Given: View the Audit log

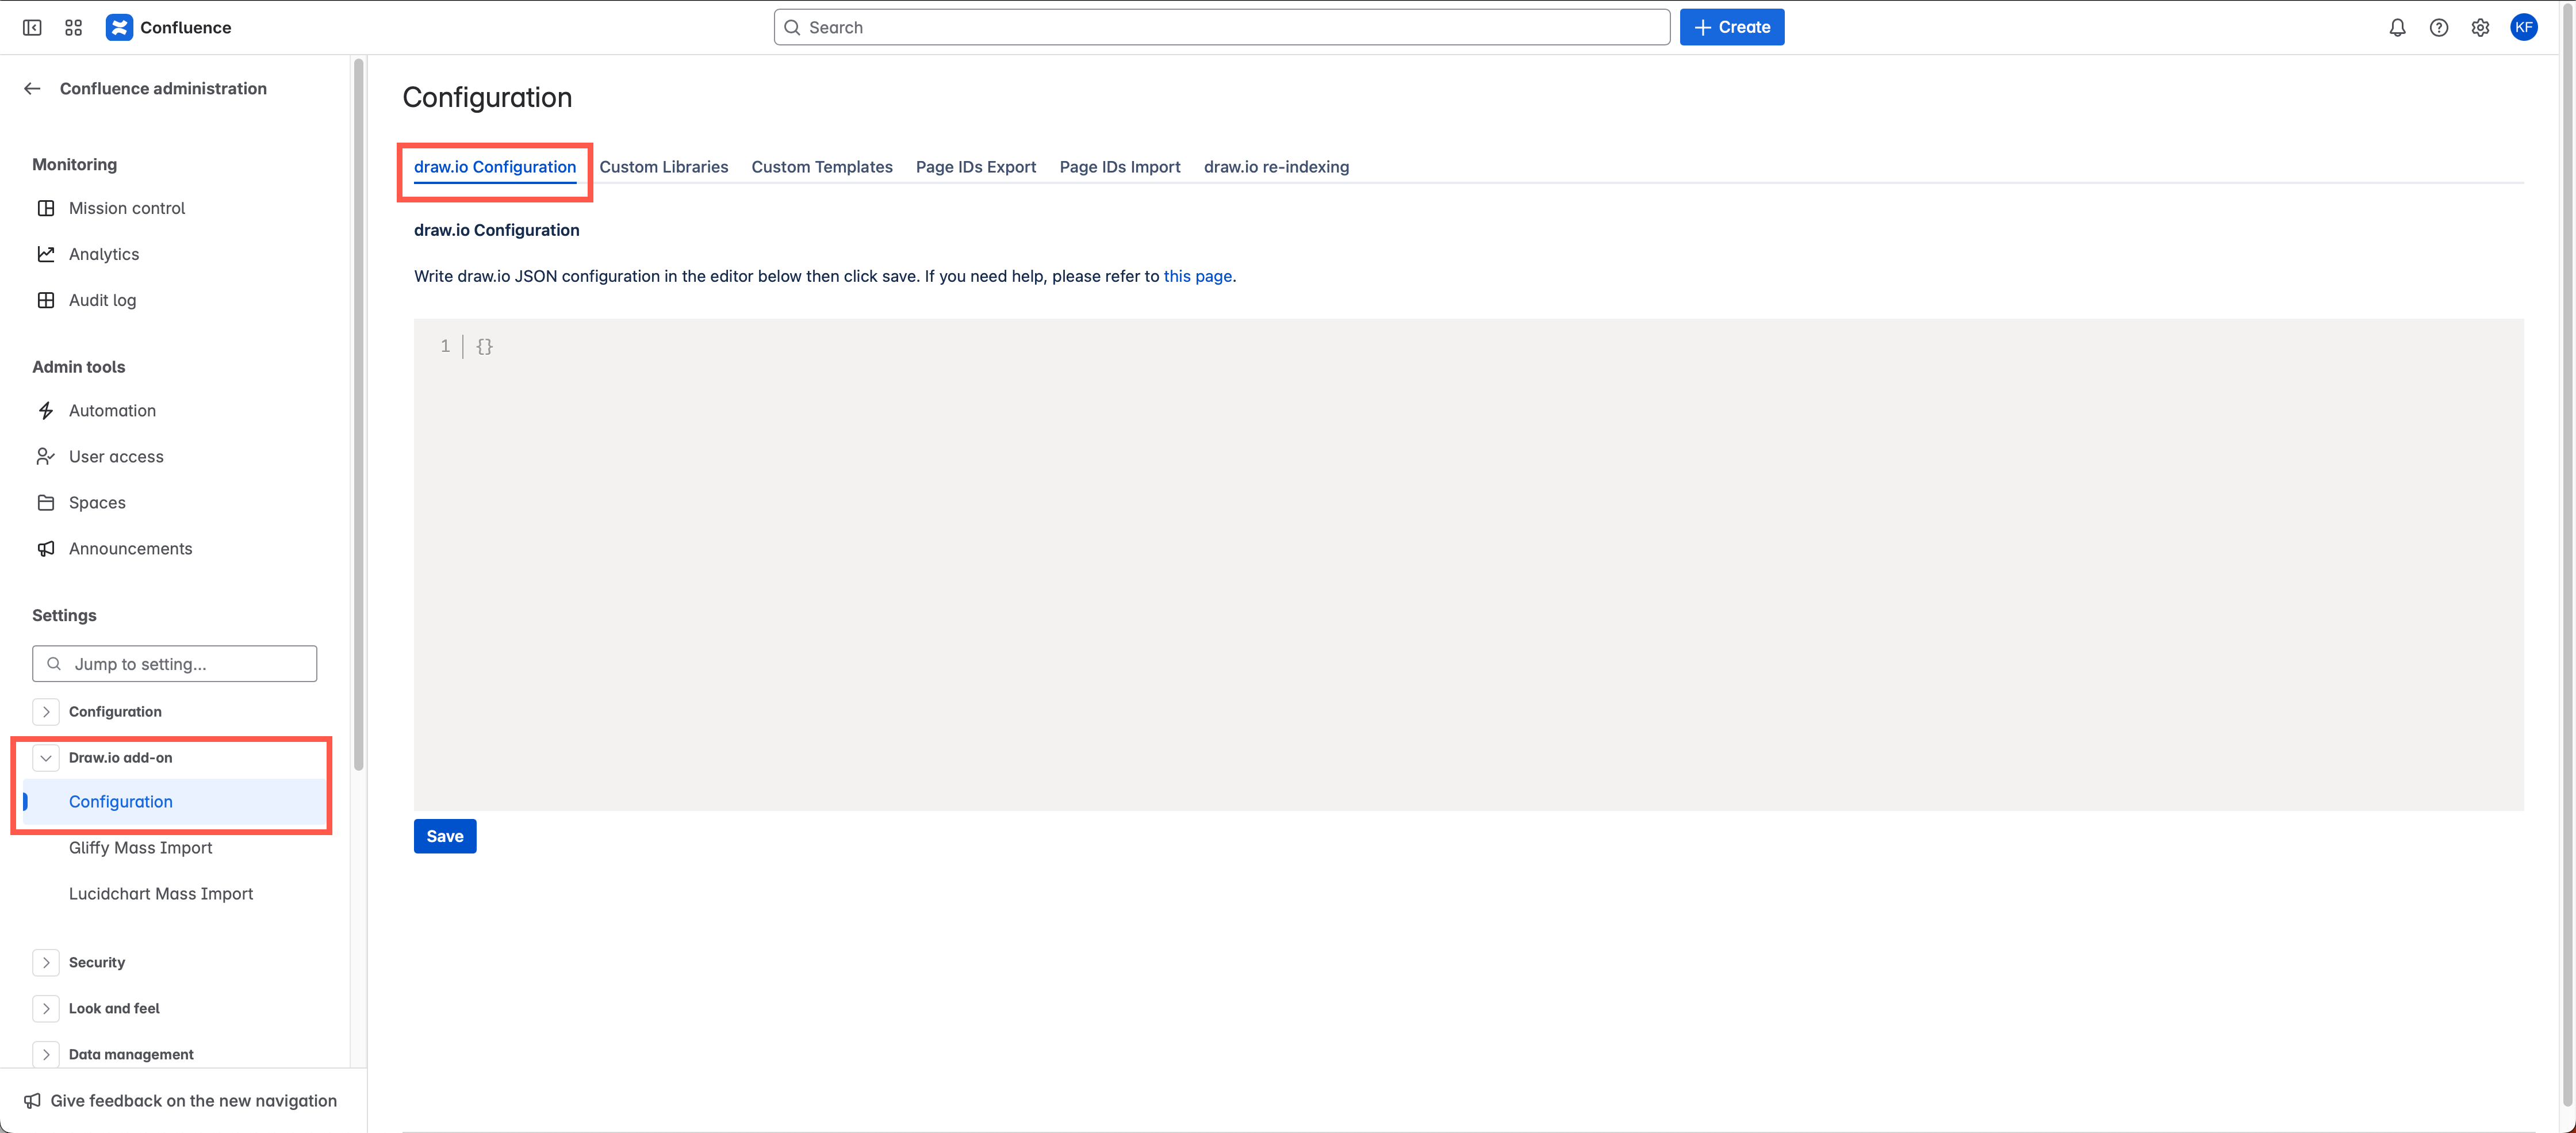Looking at the screenshot, I should [102, 300].
